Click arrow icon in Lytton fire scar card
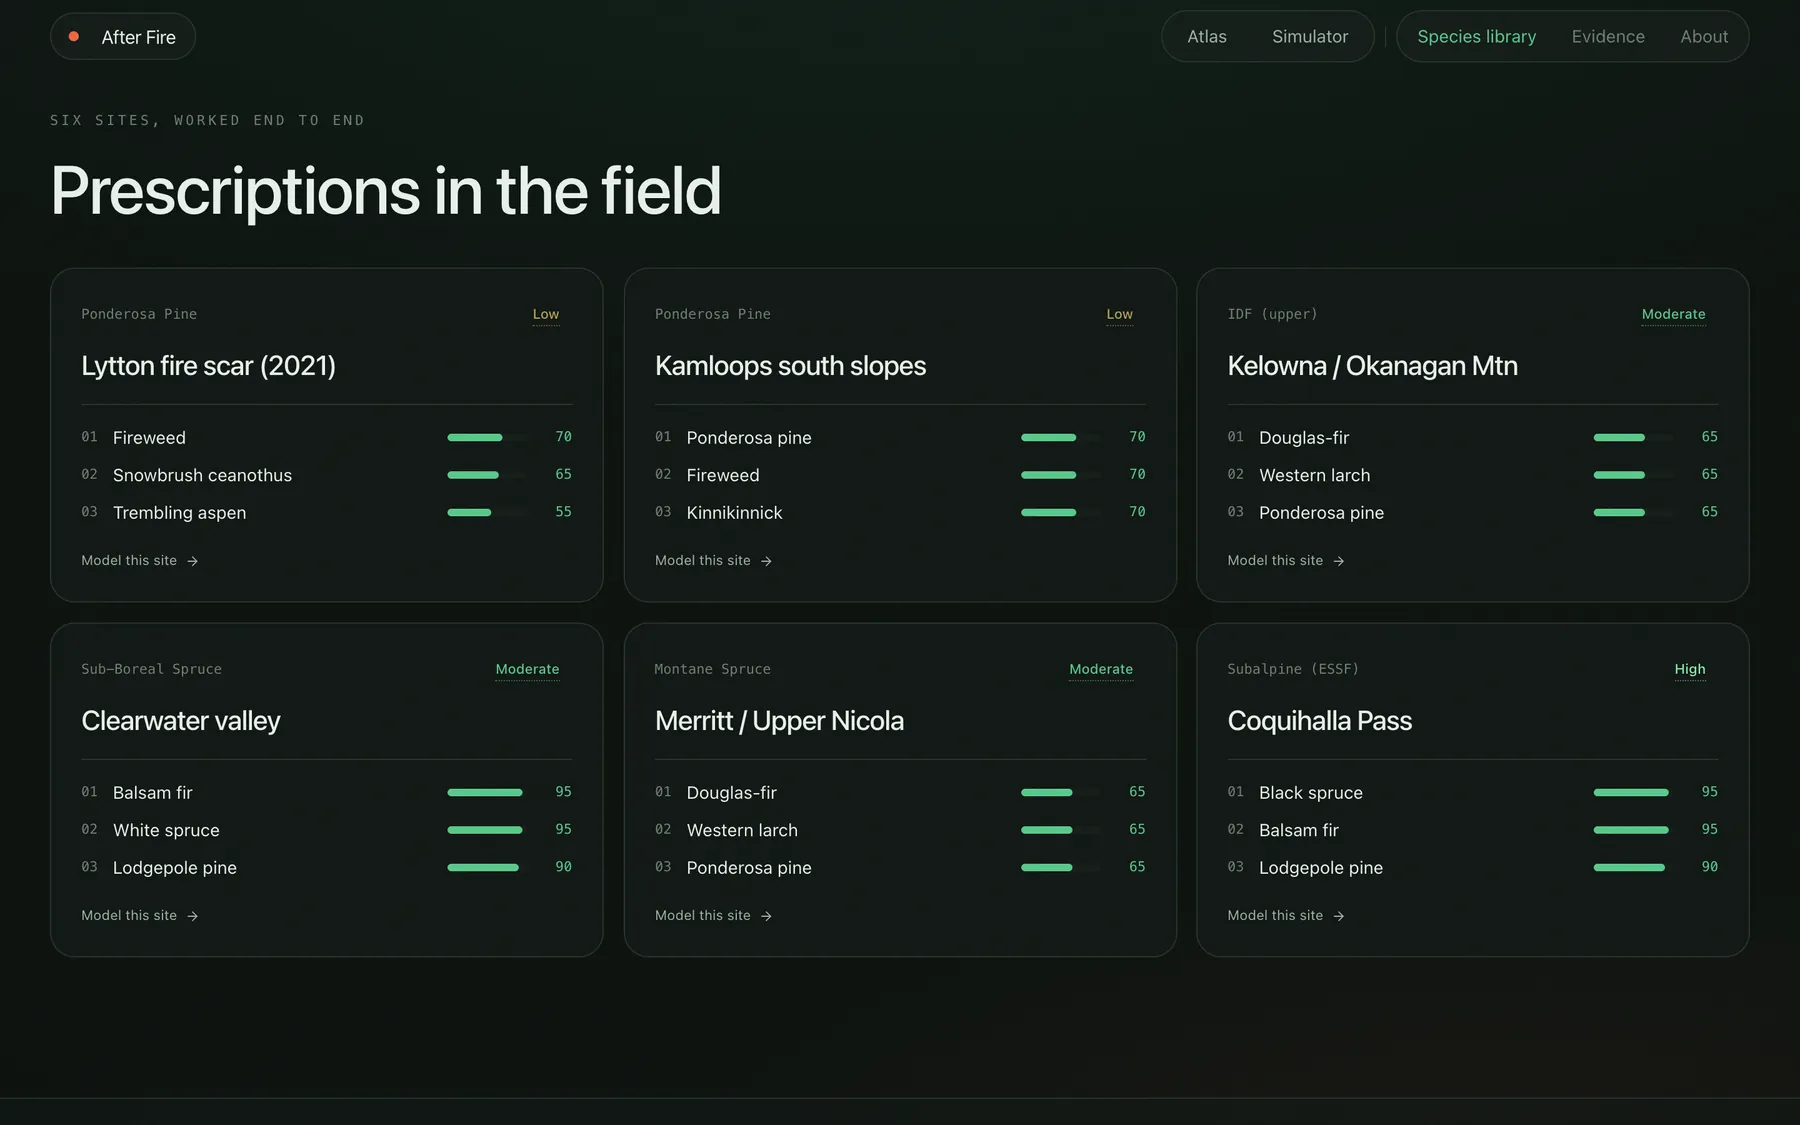Image resolution: width=1800 pixels, height=1125 pixels. point(193,562)
